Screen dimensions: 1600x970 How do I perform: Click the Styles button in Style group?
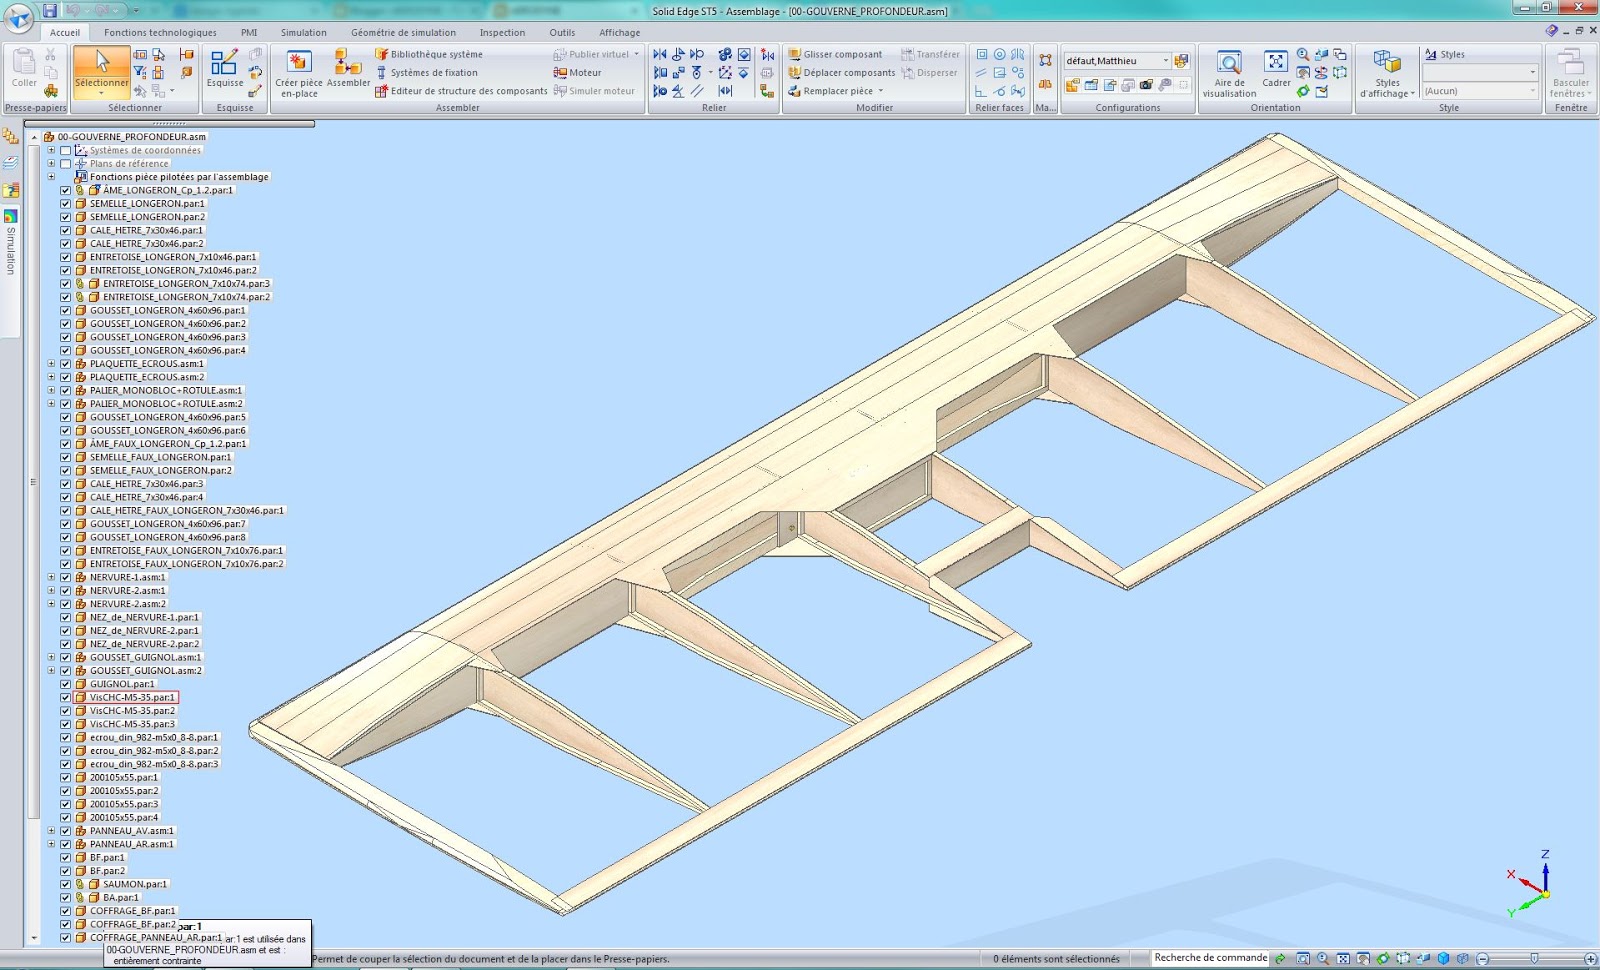(1445, 54)
